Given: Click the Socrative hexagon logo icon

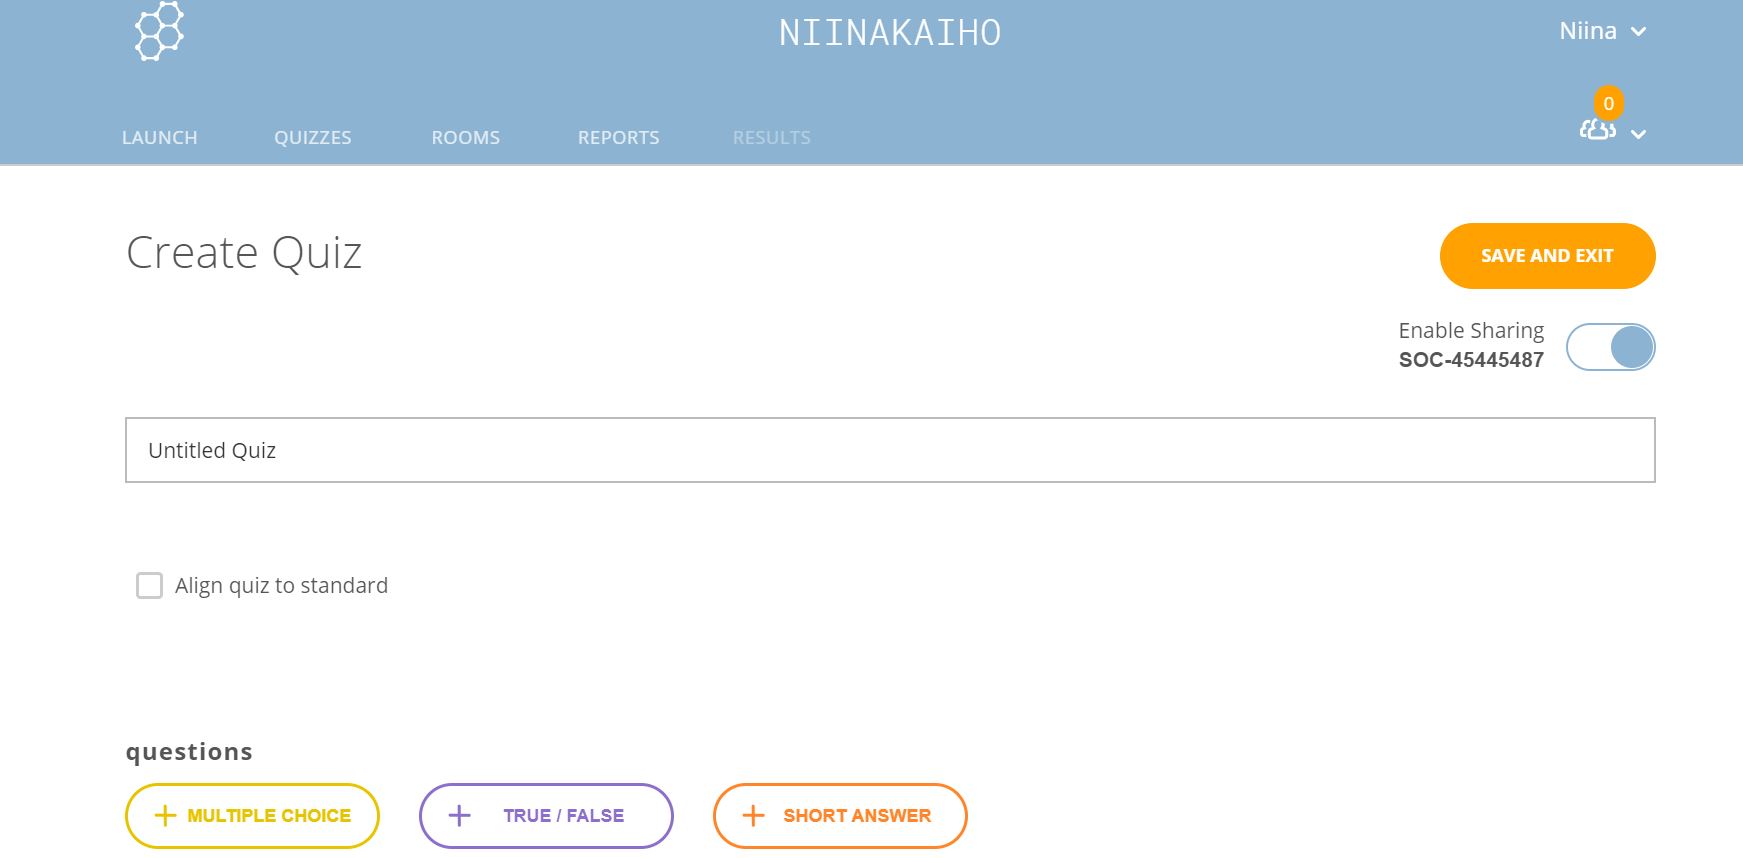Looking at the screenshot, I should tap(159, 32).
